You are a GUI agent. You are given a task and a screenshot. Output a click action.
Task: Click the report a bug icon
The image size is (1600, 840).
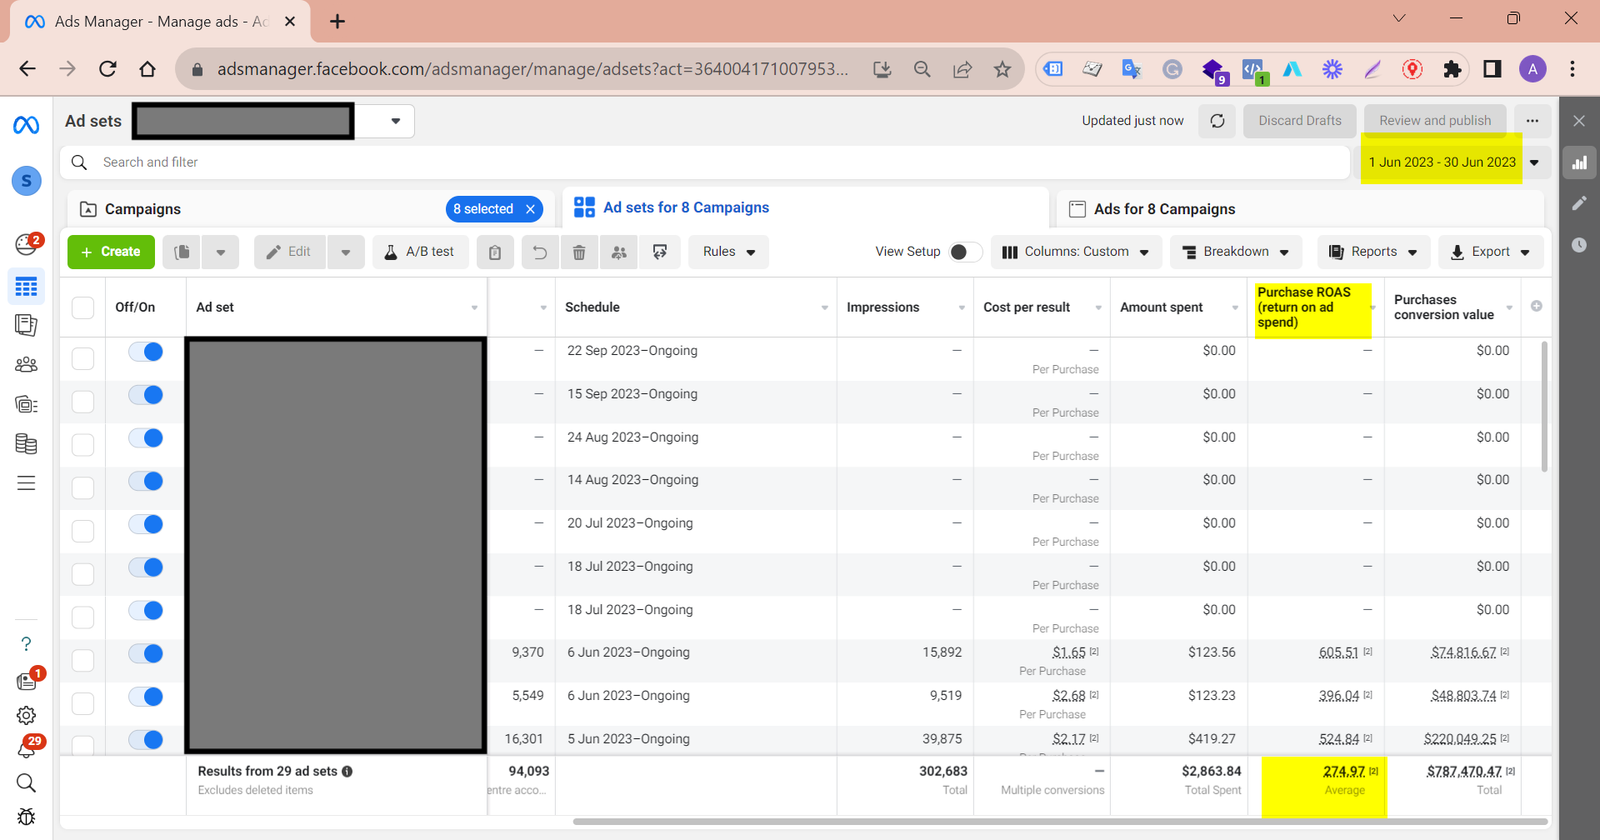pyautogui.click(x=26, y=817)
